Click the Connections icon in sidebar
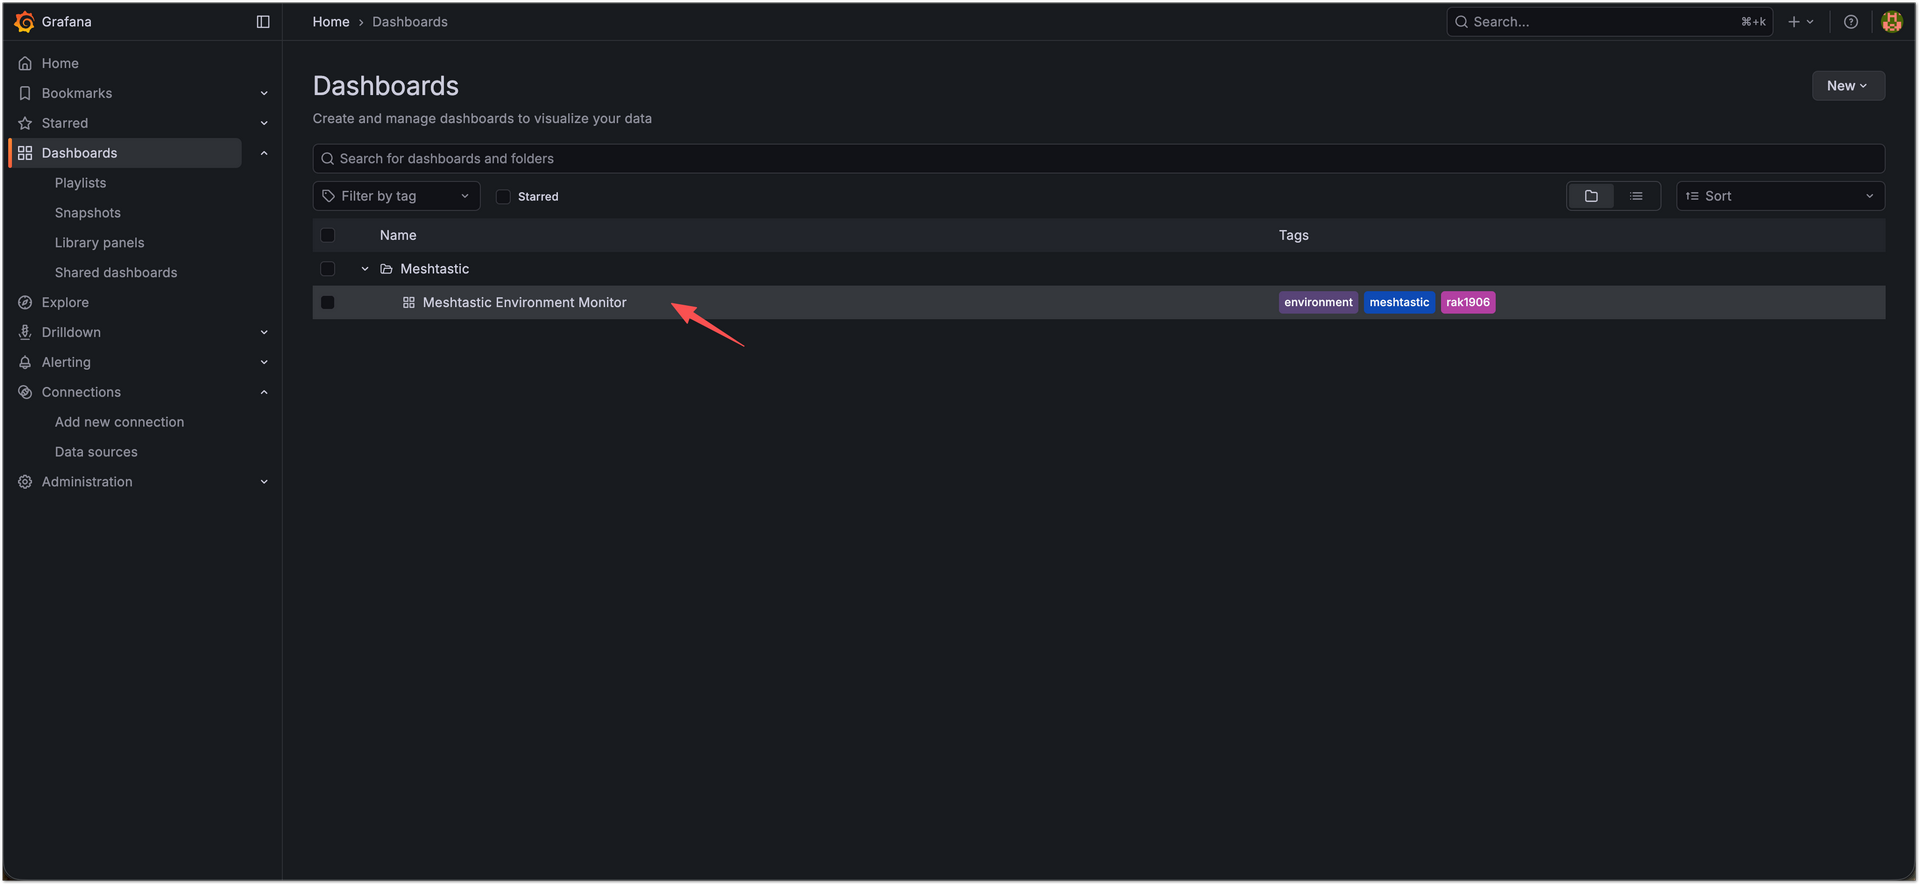 click(x=25, y=392)
